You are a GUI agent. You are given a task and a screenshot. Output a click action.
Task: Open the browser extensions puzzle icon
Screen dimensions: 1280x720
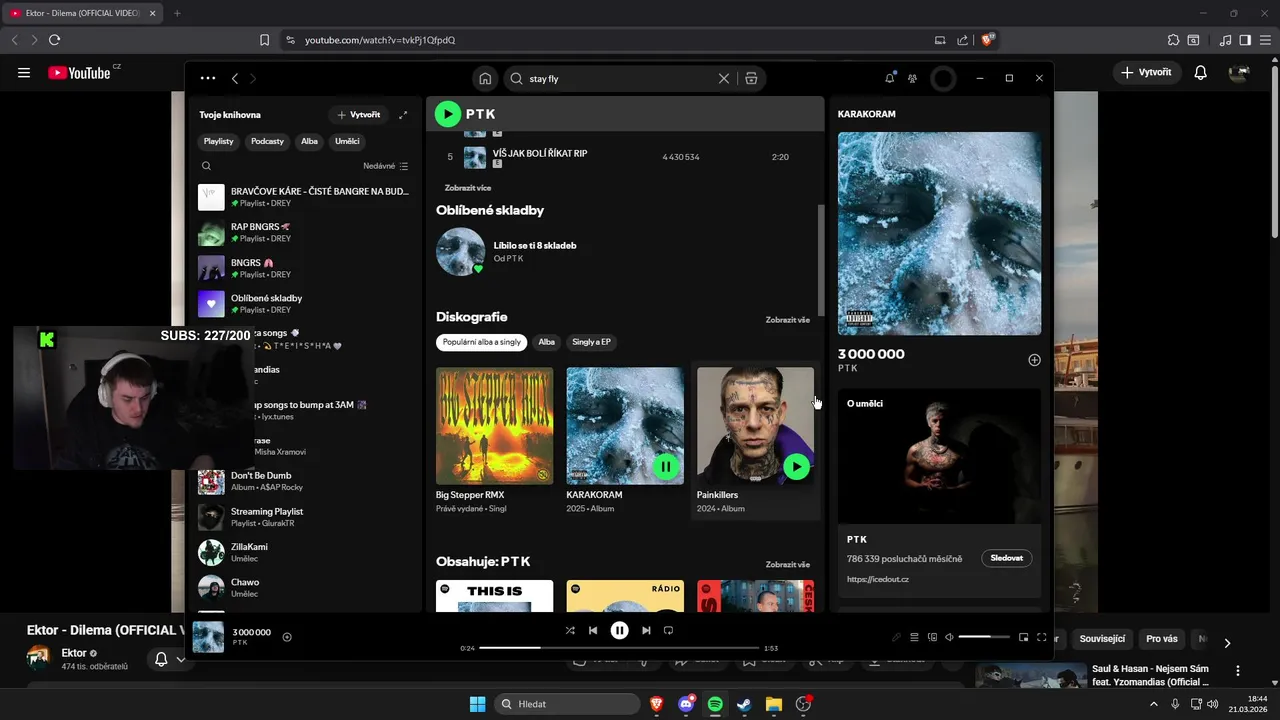[1174, 40]
